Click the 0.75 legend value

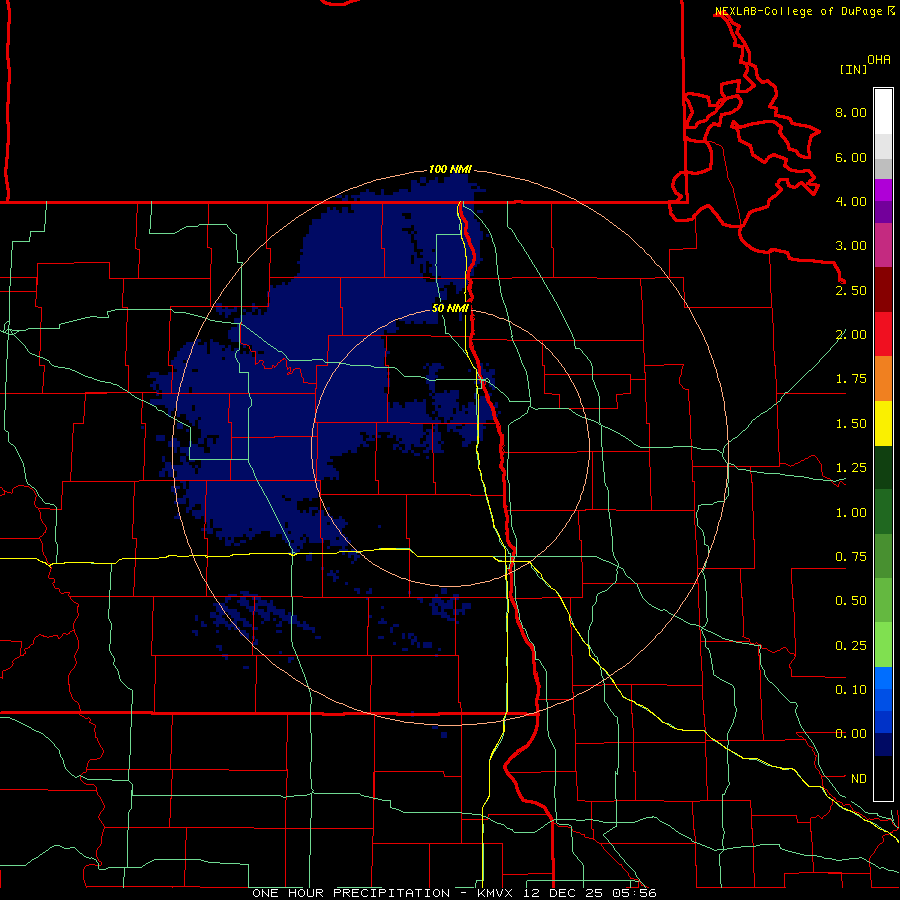tap(851, 557)
